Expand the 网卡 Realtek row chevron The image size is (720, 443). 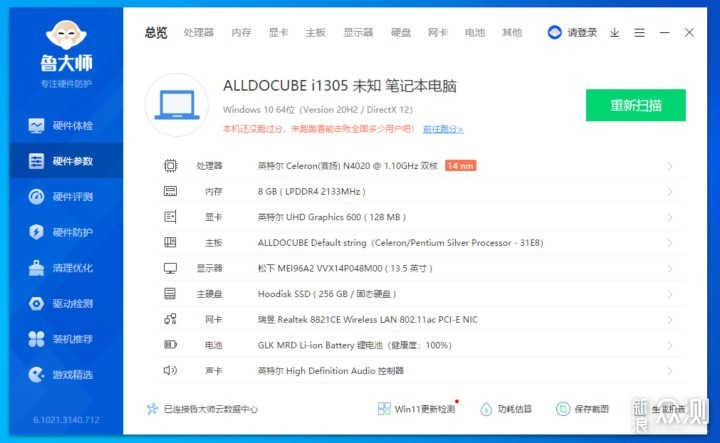(670, 320)
